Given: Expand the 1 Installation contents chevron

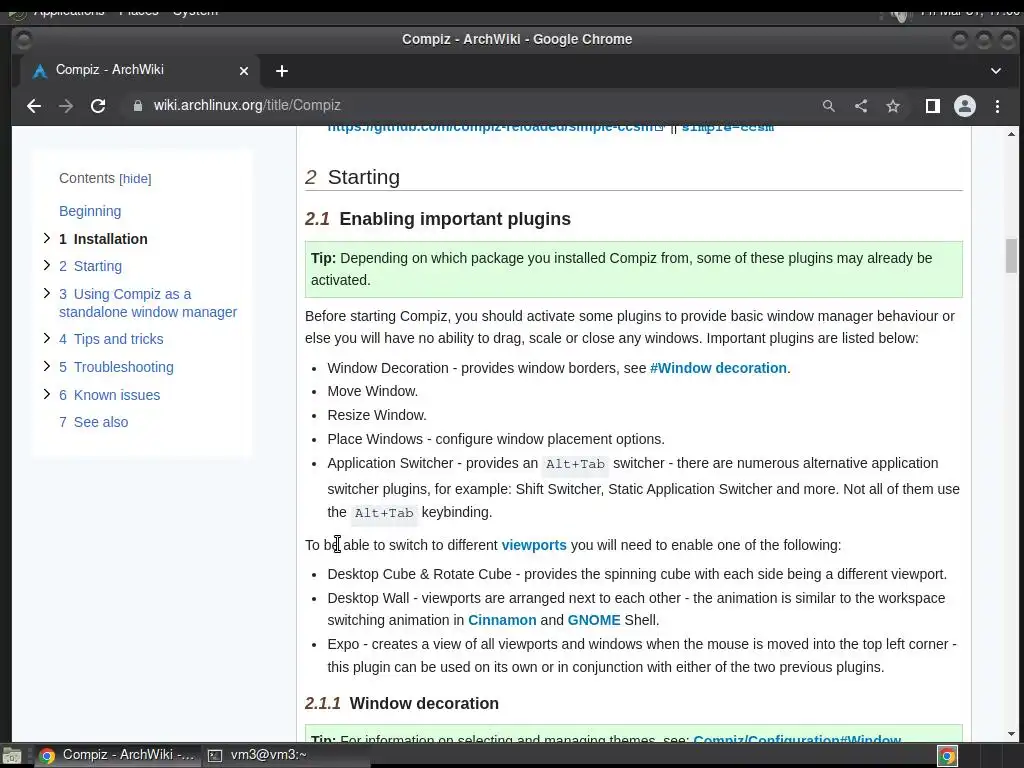Looking at the screenshot, I should click(x=46, y=238).
